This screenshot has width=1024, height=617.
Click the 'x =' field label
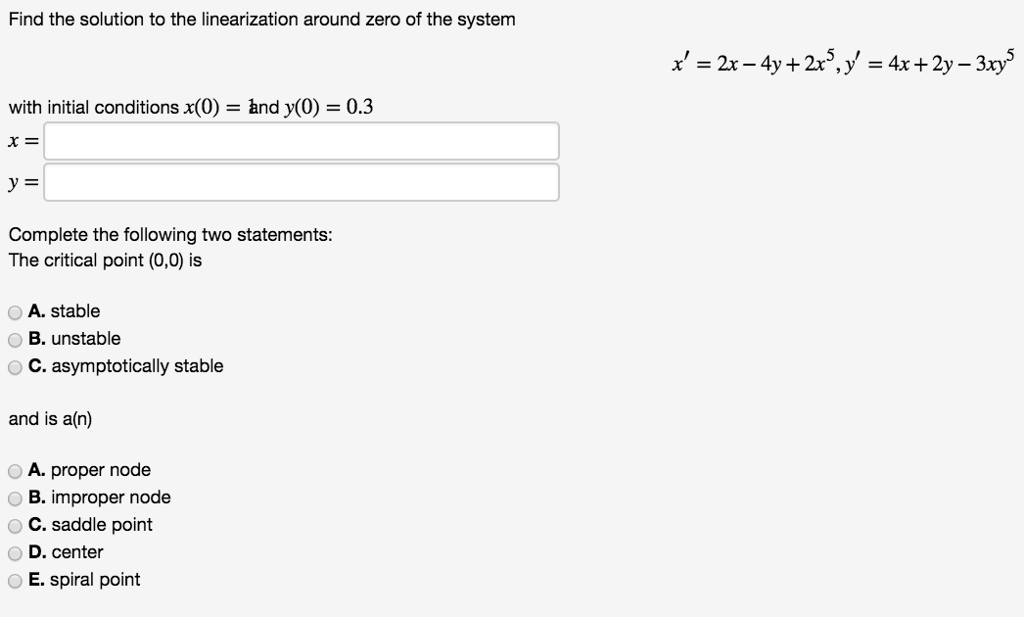[x=20, y=140]
